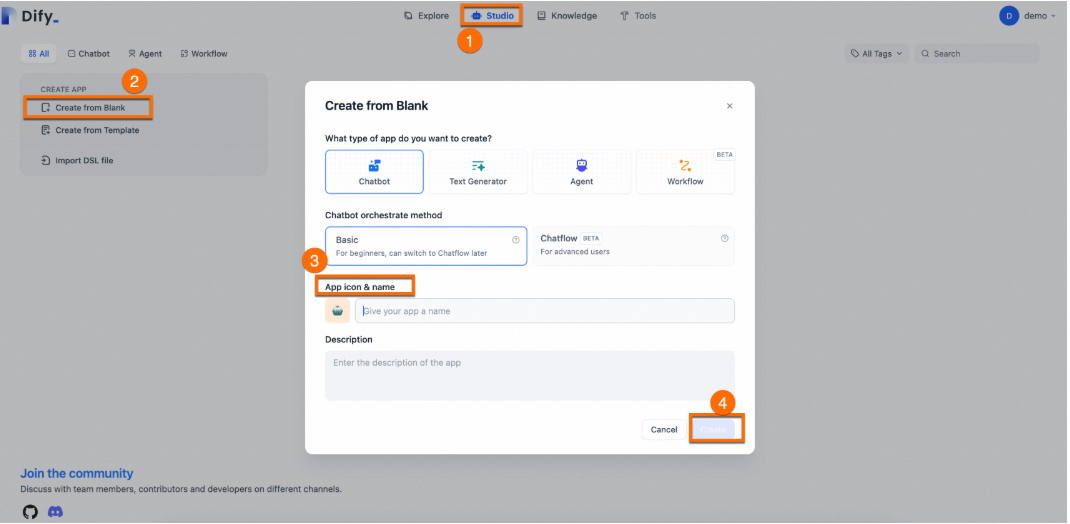
Task: Click the Studio robot icon
Action: click(x=476, y=16)
